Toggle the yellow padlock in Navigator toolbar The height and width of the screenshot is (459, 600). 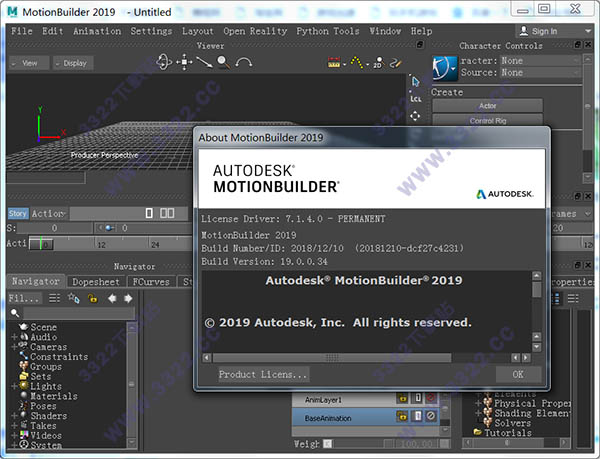[x=93, y=298]
